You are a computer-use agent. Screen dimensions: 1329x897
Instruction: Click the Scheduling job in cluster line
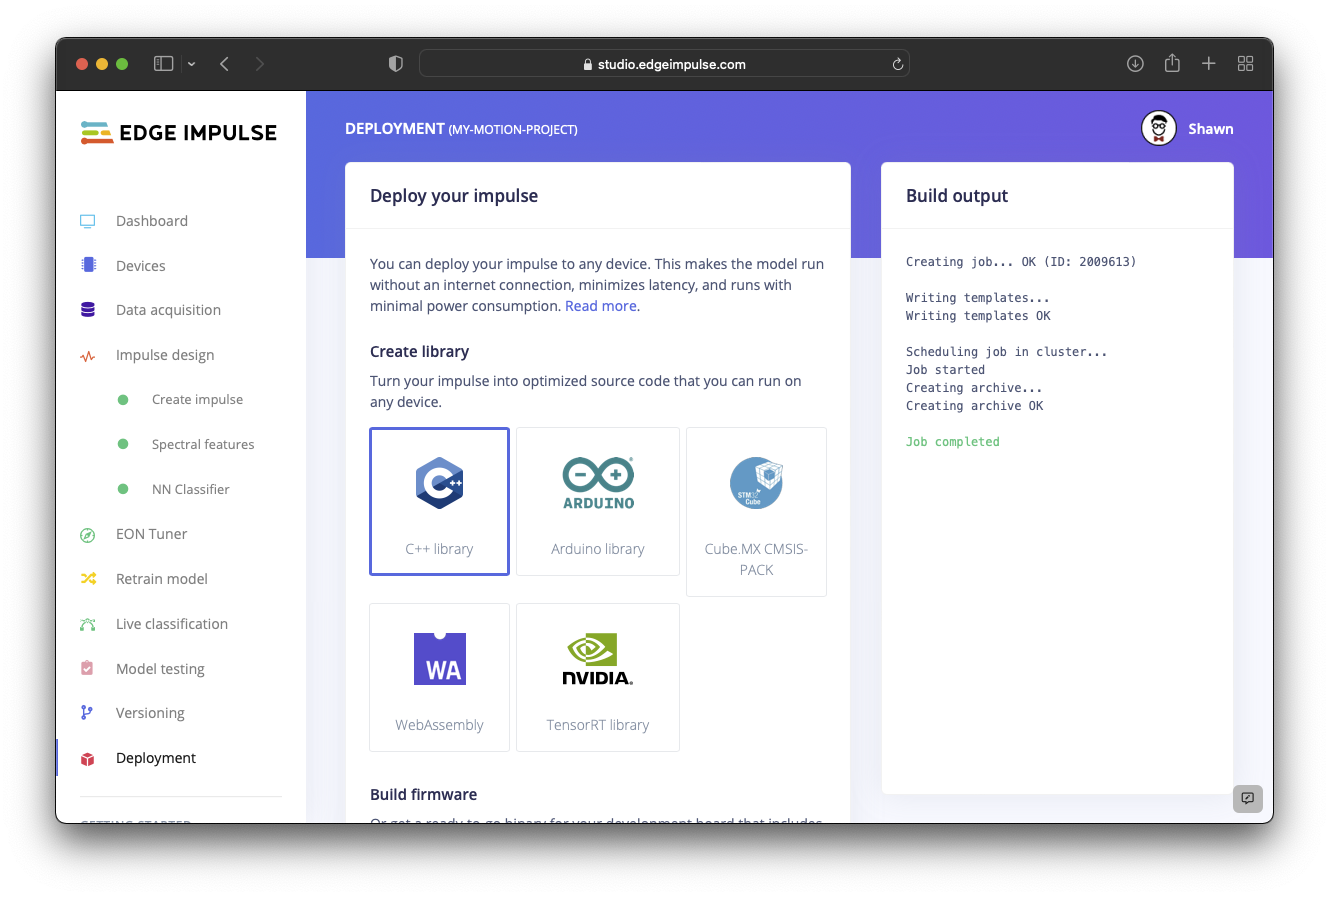pyautogui.click(x=1006, y=352)
